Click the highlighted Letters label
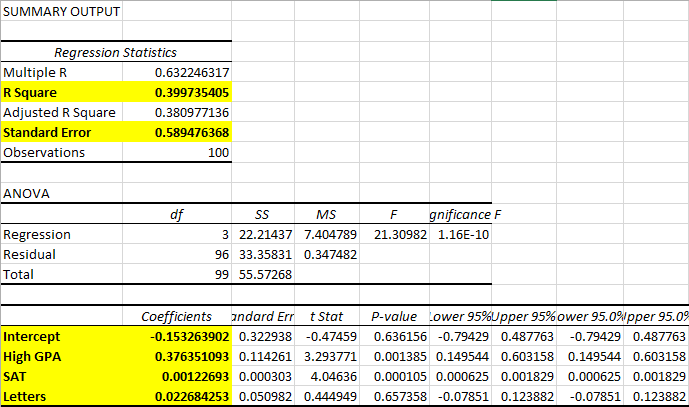The image size is (689, 407). (62, 396)
